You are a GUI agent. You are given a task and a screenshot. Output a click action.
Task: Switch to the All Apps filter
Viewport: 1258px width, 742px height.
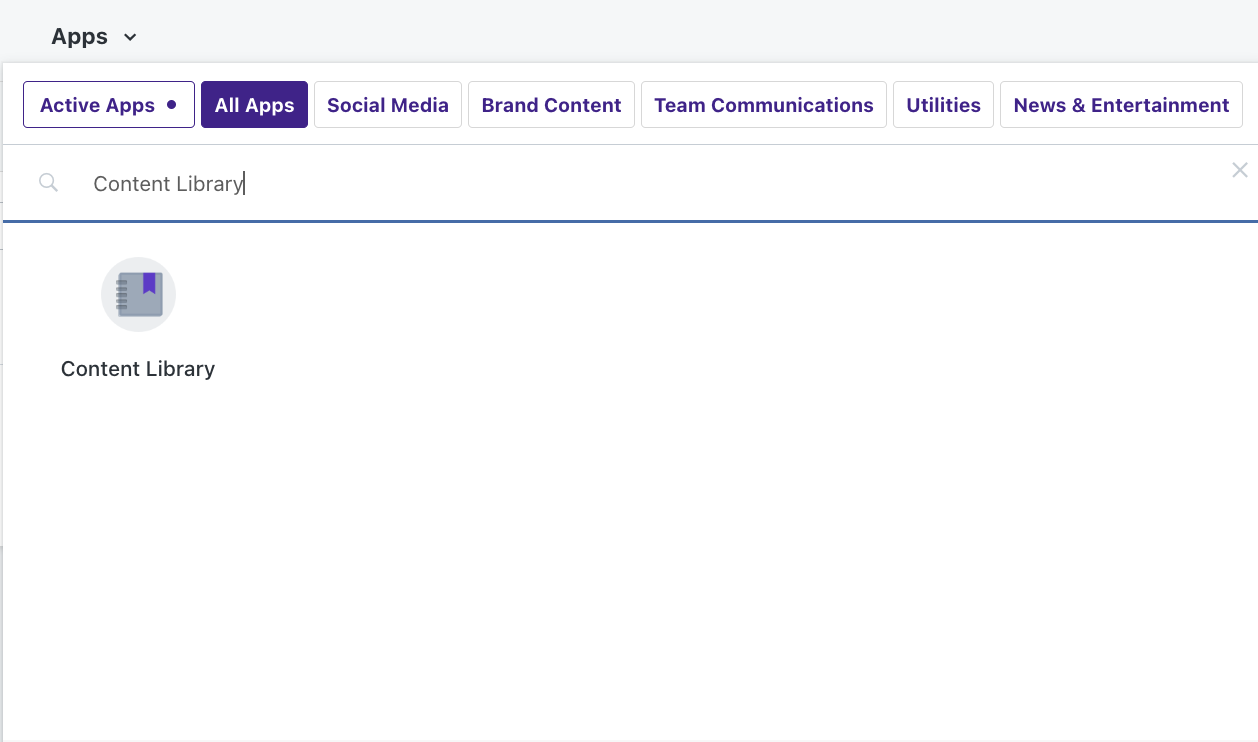[254, 105]
